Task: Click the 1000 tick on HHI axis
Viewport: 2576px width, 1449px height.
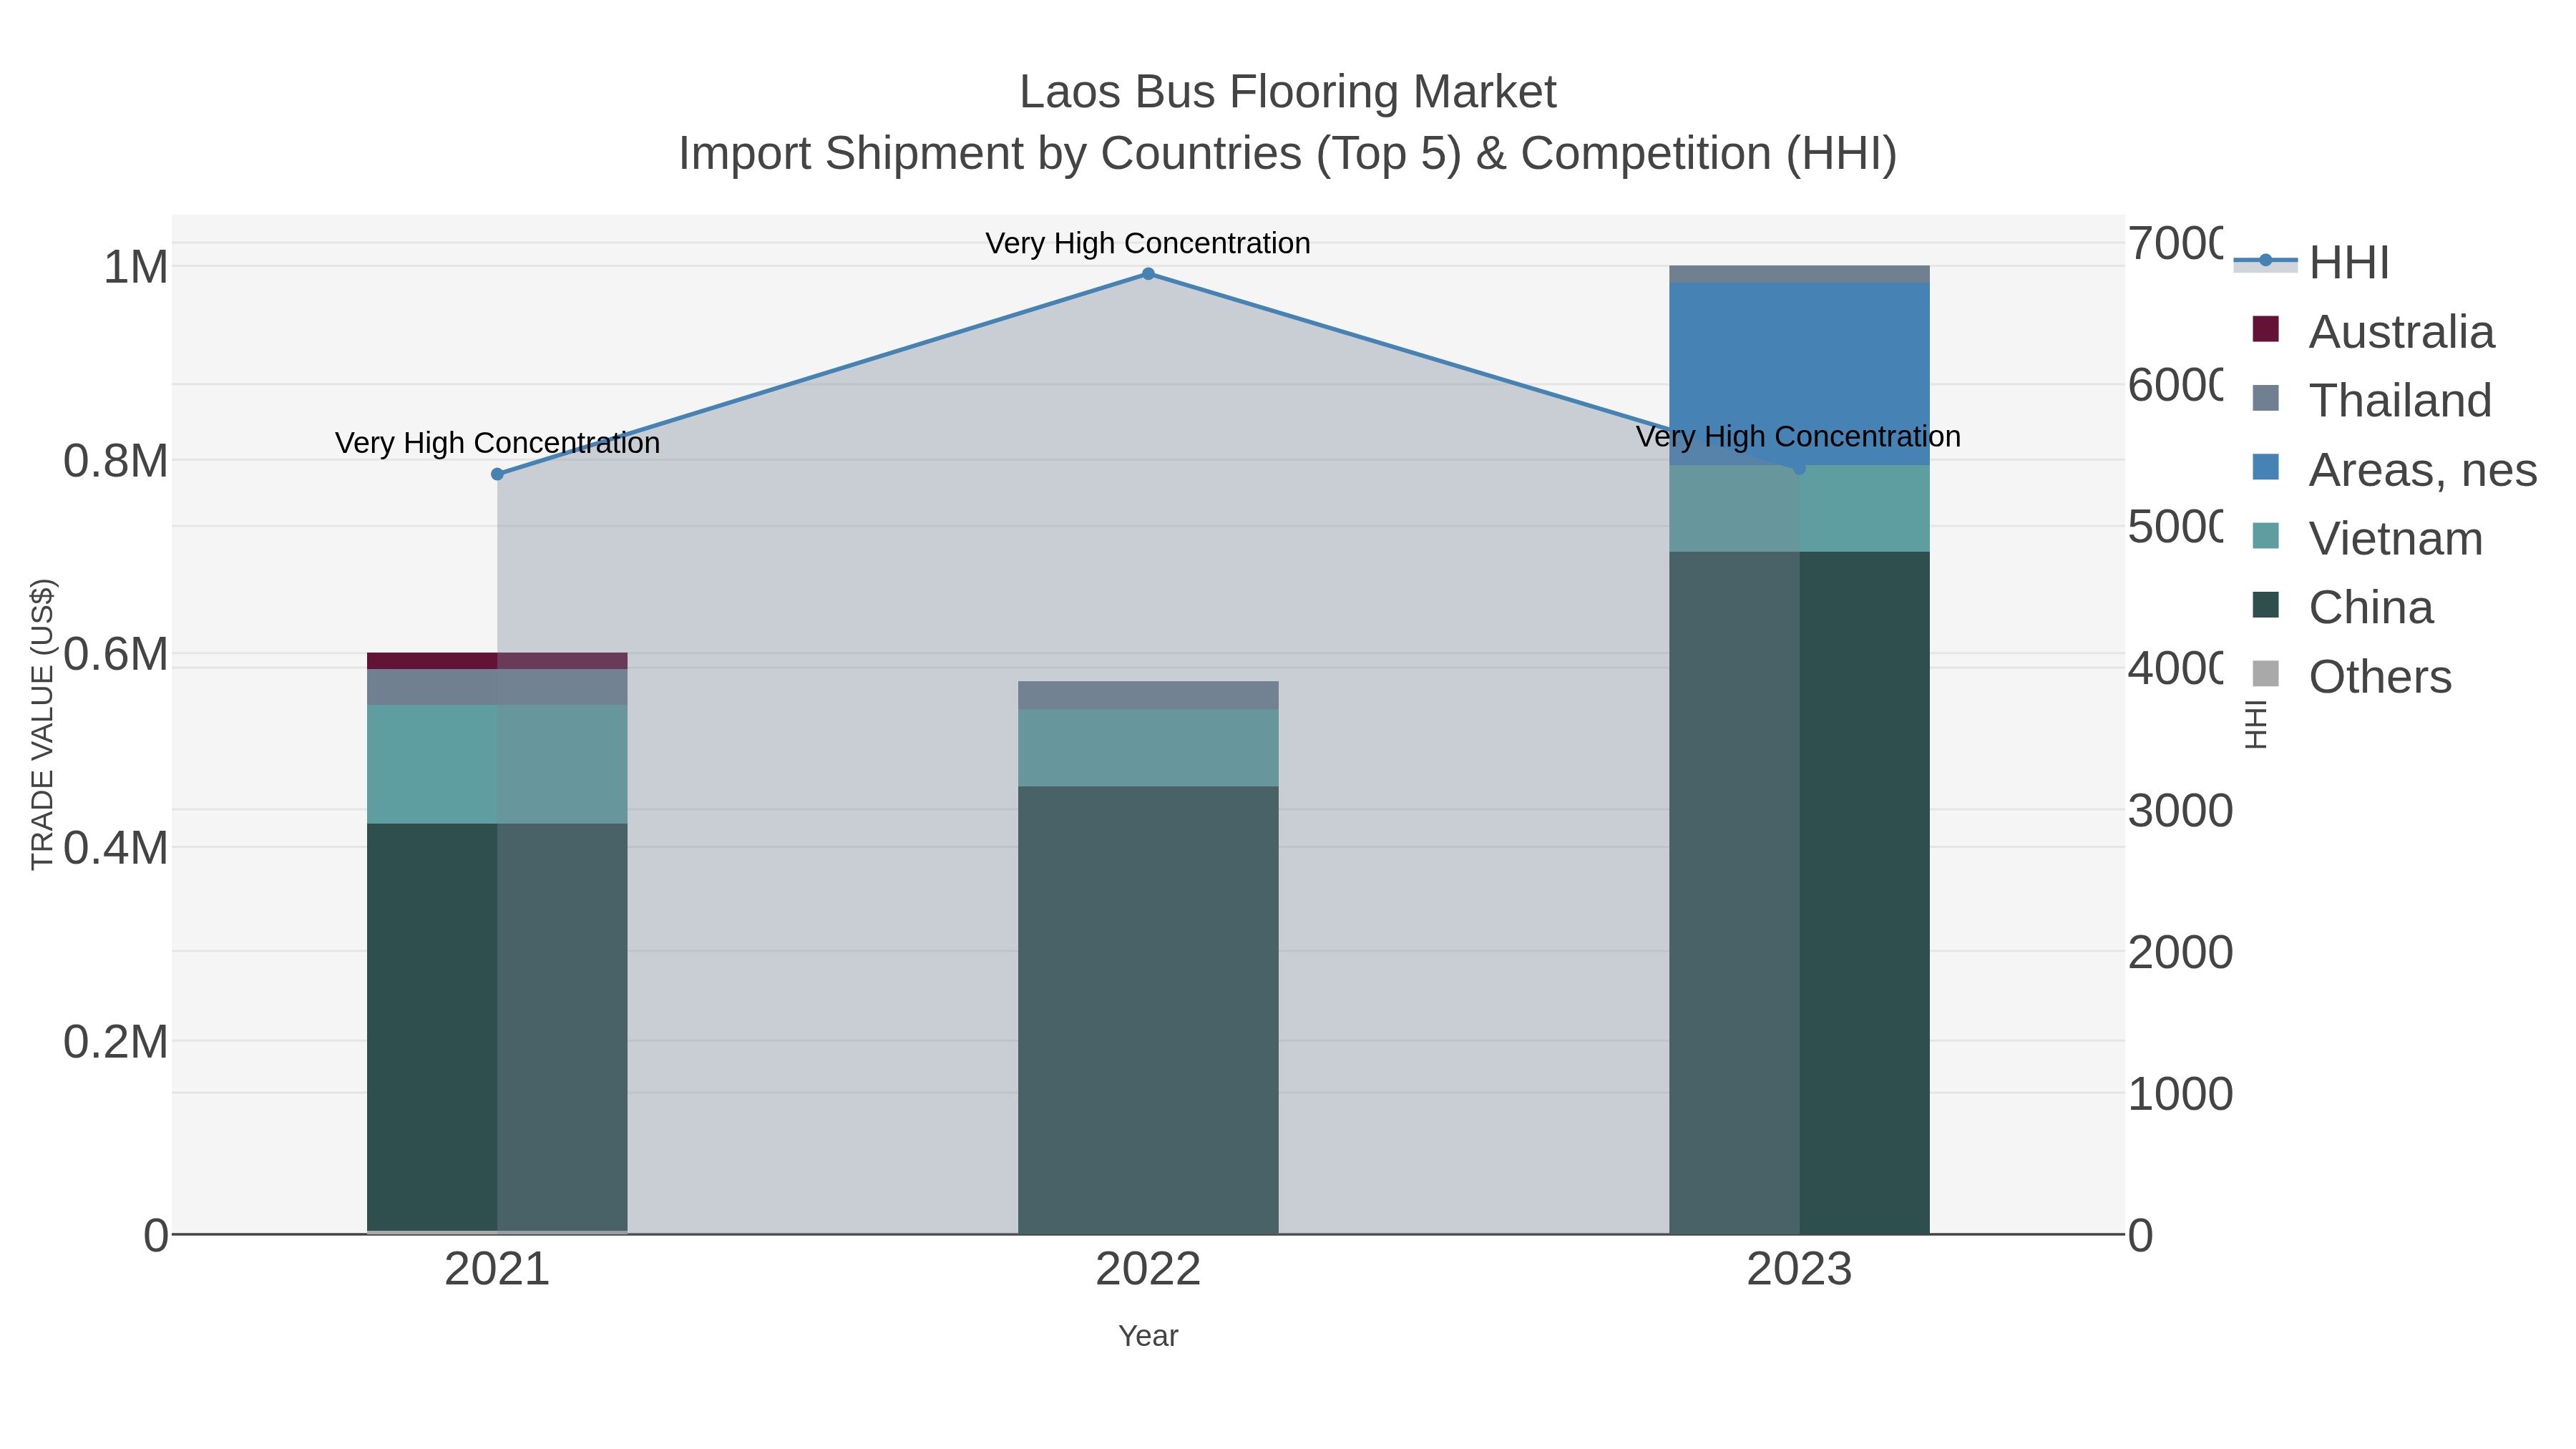Action: click(2180, 1094)
